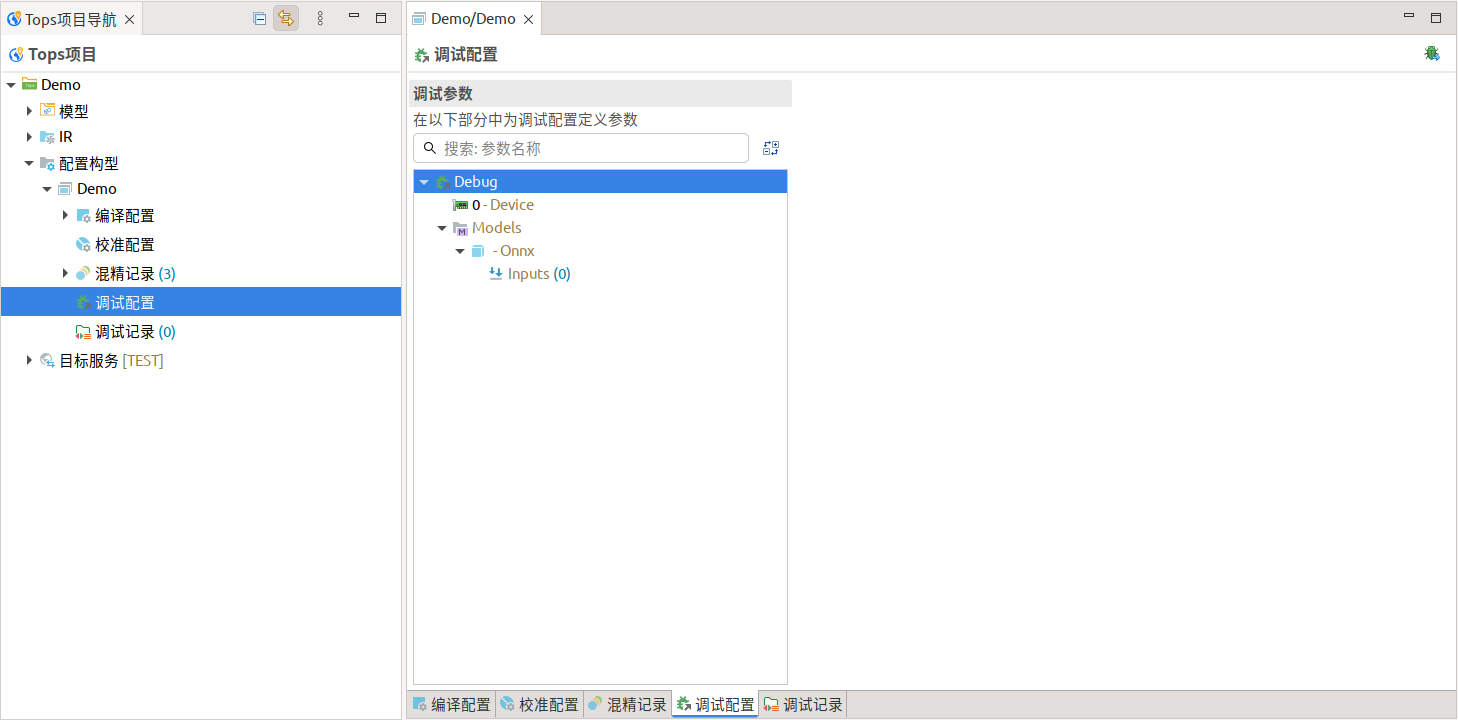Image resolution: width=1458 pixels, height=720 pixels.
Task: Maximize the Tops项目导航 panel
Action: tap(381, 17)
